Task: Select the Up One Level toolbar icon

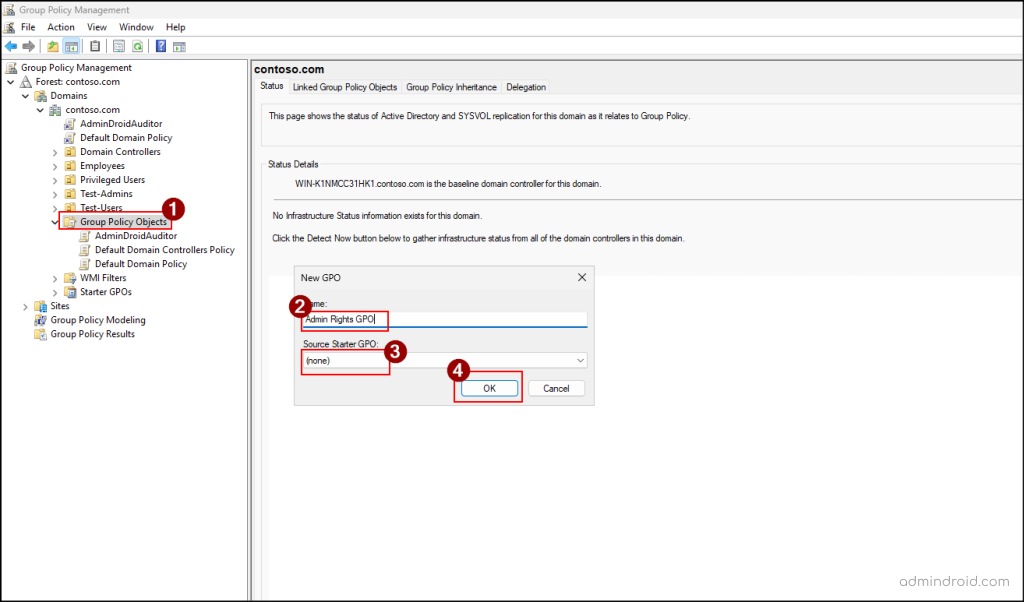Action: pos(52,45)
